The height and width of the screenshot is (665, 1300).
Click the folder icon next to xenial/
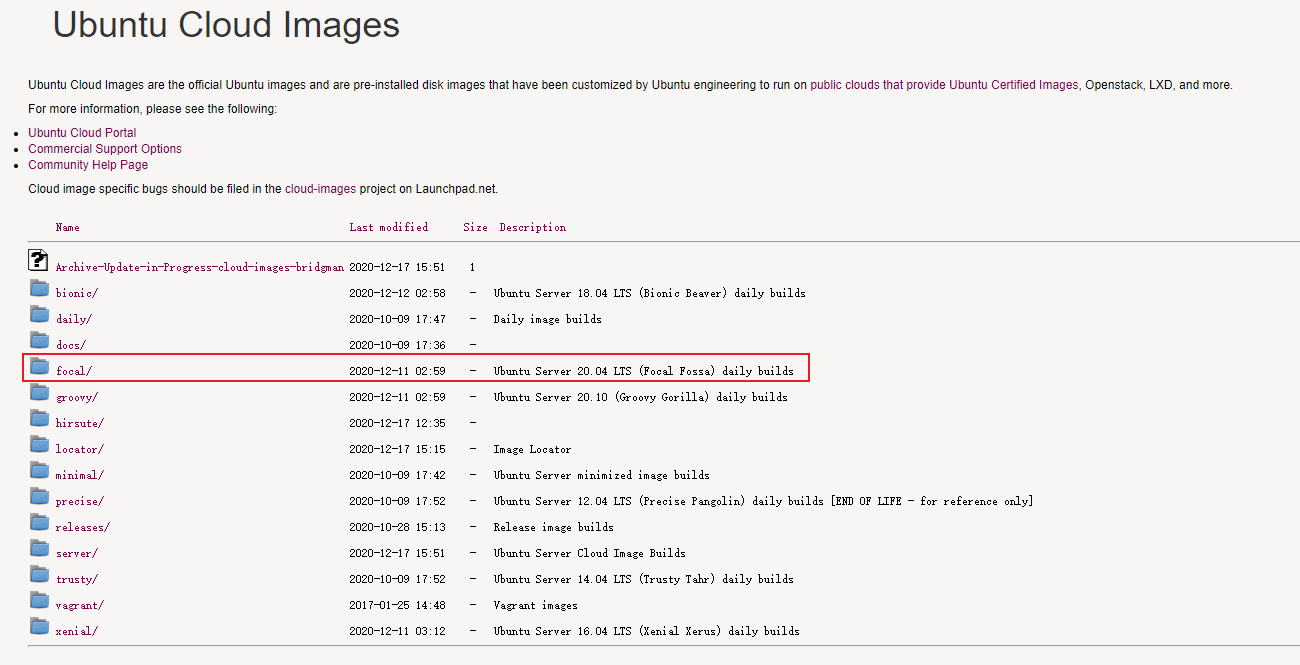coord(39,627)
